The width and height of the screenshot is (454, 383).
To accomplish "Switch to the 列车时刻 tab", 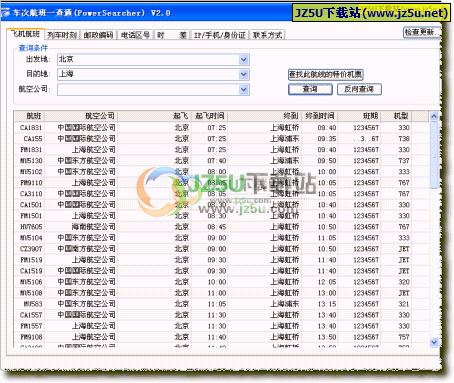I will point(62,35).
